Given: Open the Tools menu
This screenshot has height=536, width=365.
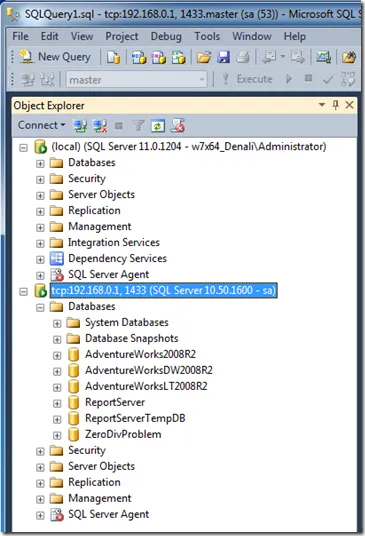Looking at the screenshot, I should pos(207,36).
